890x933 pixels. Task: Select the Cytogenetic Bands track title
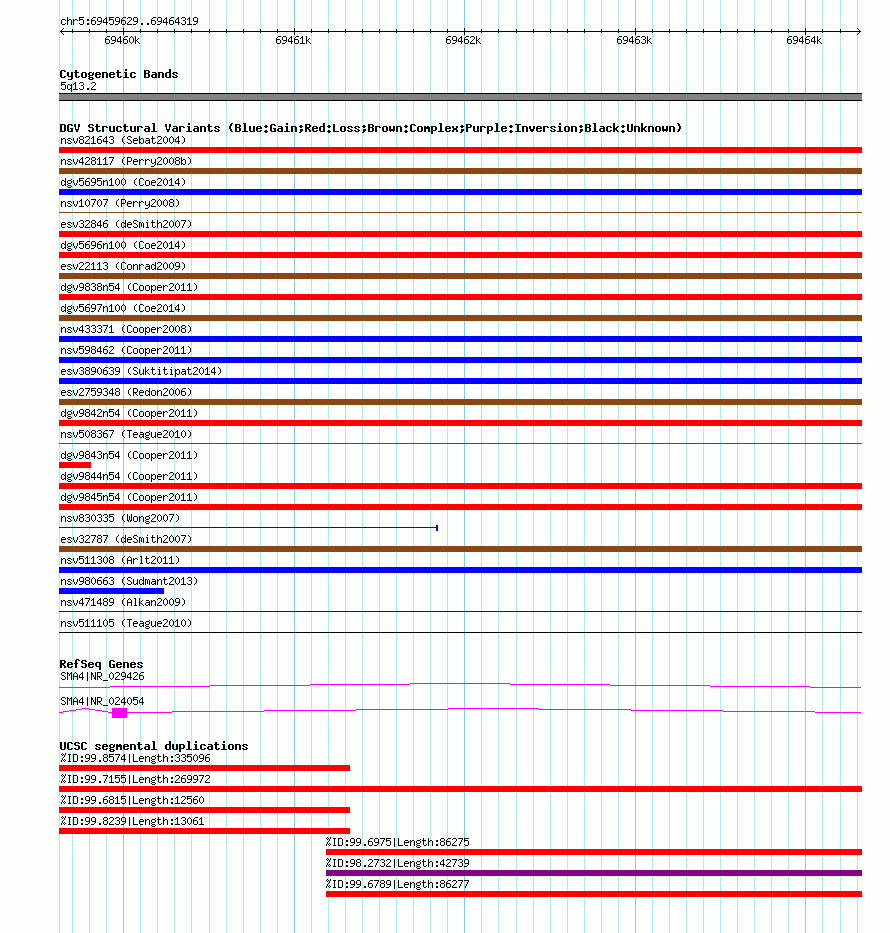[119, 74]
